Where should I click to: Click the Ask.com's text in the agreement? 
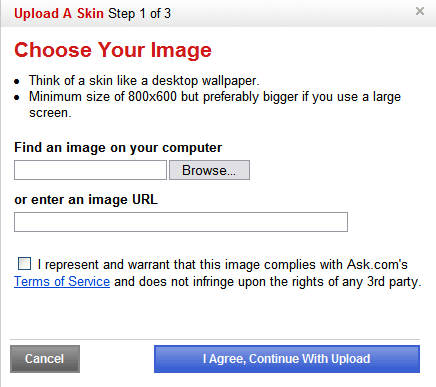pyautogui.click(x=377, y=265)
